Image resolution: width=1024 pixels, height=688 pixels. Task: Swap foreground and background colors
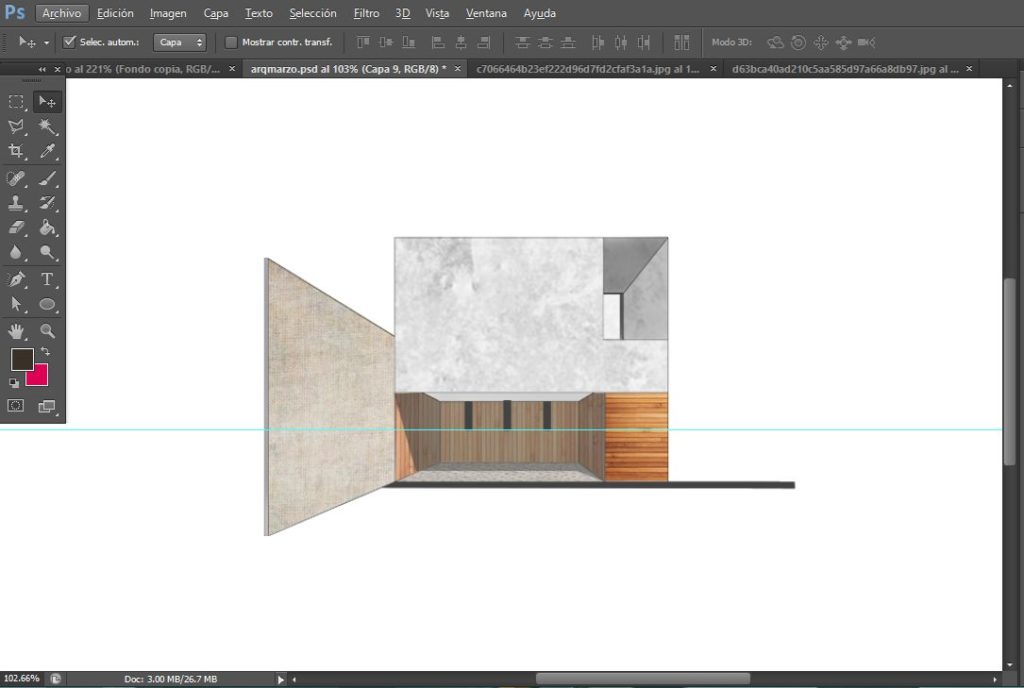pos(45,352)
